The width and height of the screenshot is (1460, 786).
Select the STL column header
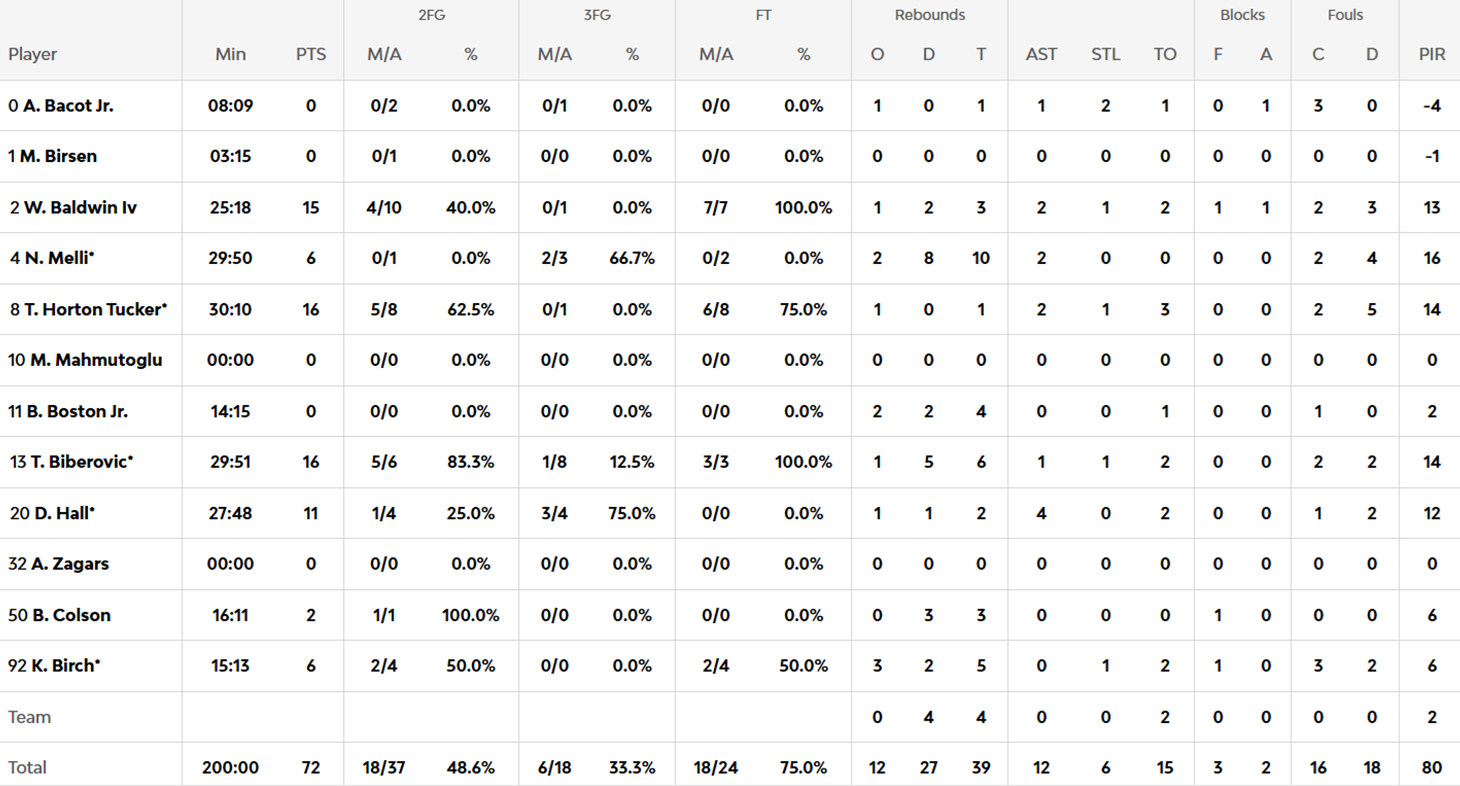coord(1105,55)
